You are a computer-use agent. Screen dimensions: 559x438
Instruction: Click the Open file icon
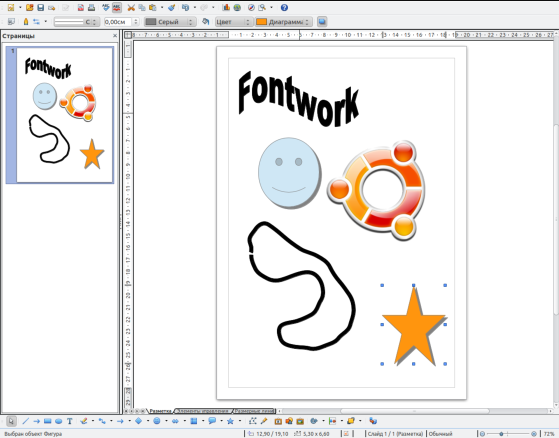click(30, 7)
